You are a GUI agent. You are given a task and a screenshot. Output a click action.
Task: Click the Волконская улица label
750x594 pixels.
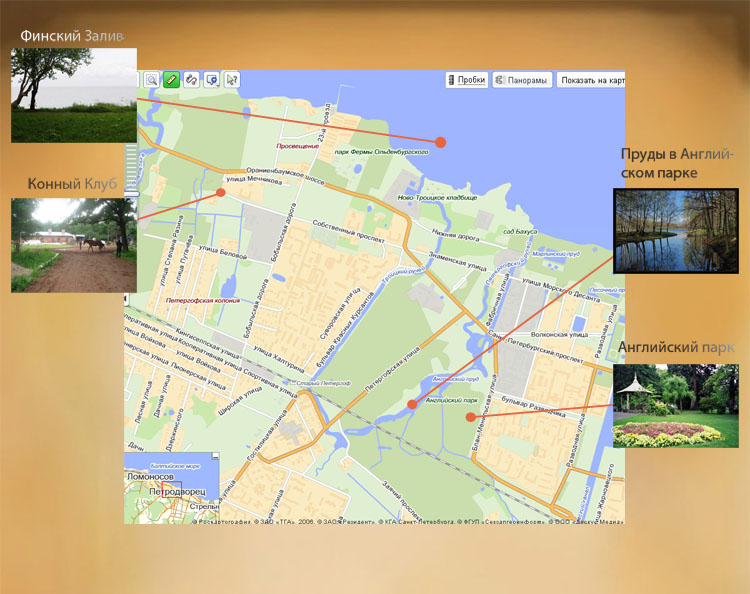[559, 334]
